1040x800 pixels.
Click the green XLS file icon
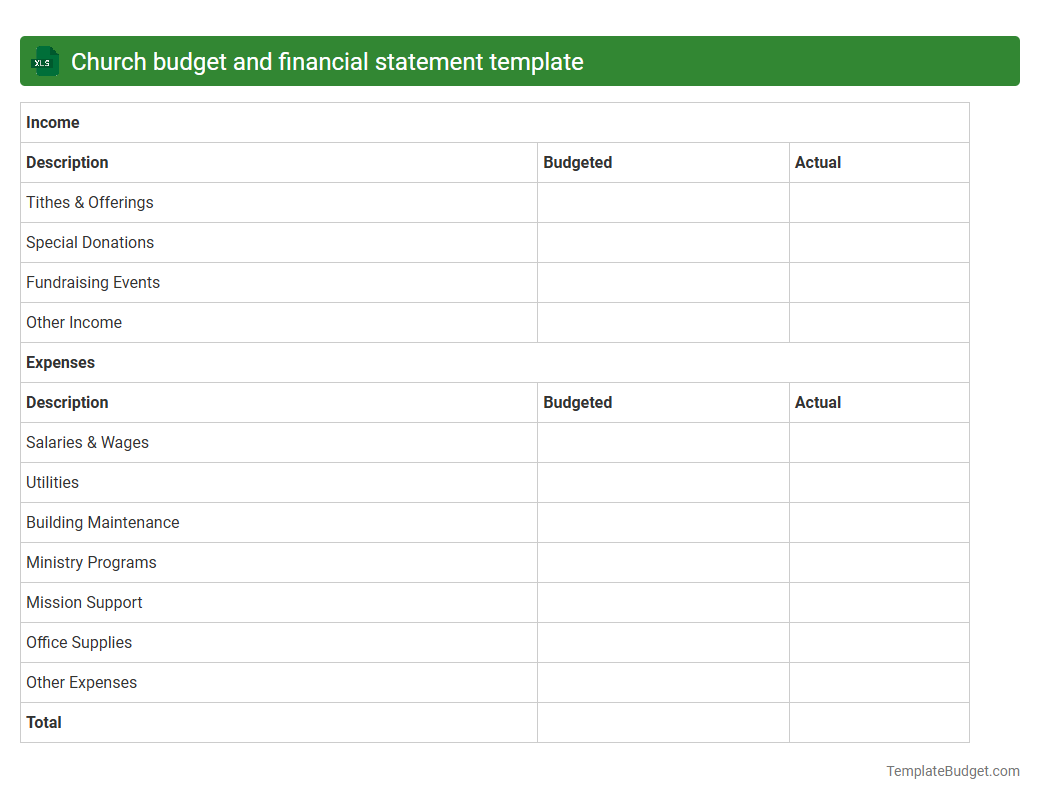pos(44,61)
